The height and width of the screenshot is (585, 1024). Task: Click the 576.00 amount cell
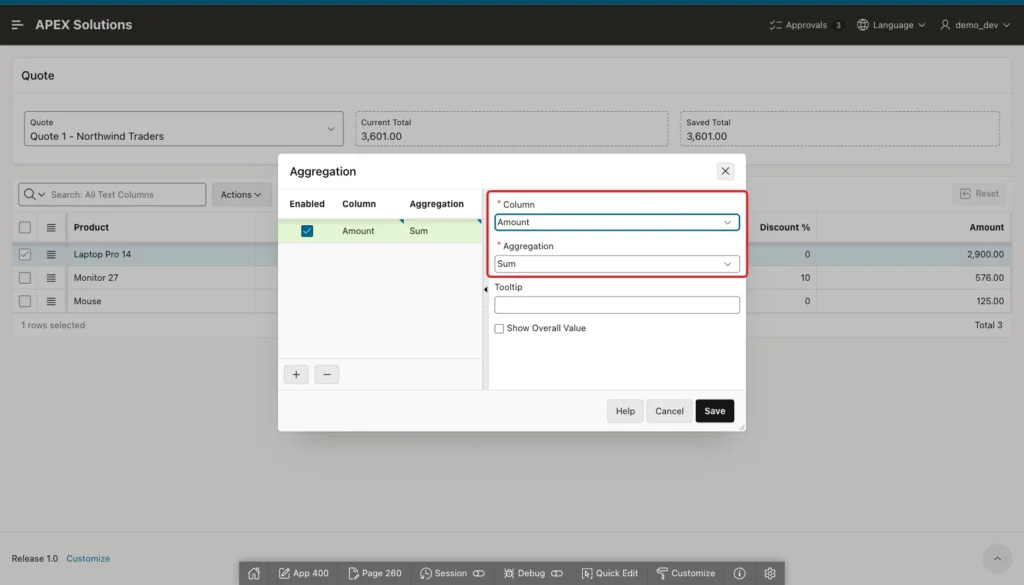coord(913,277)
